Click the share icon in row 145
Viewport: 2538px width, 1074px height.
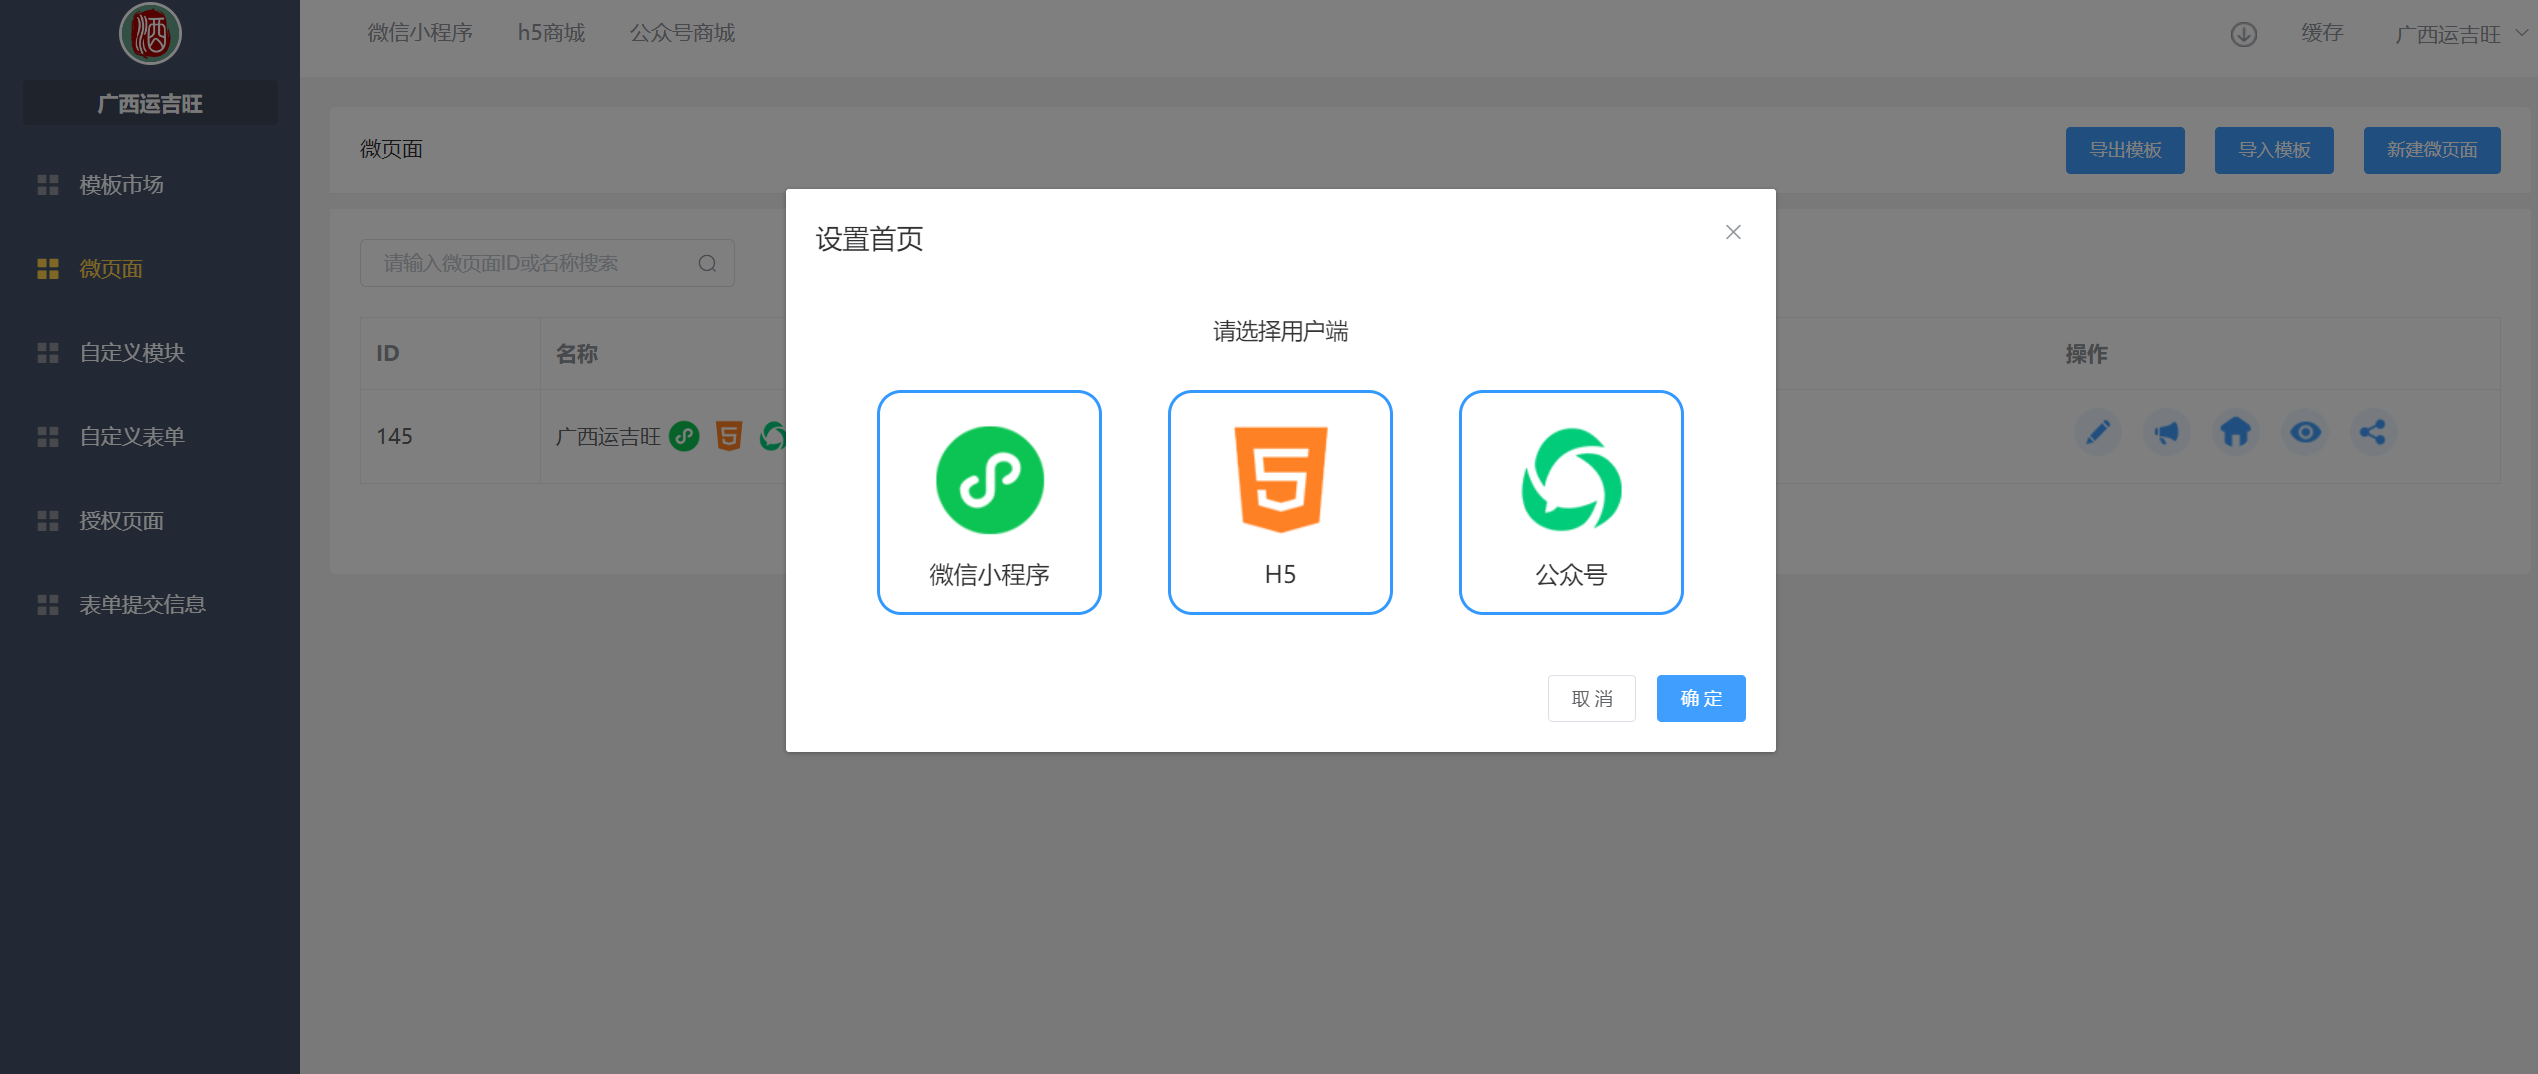coord(2372,433)
